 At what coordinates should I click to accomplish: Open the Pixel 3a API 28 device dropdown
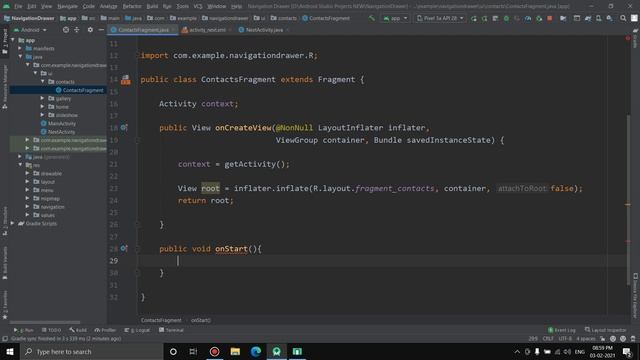440,18
